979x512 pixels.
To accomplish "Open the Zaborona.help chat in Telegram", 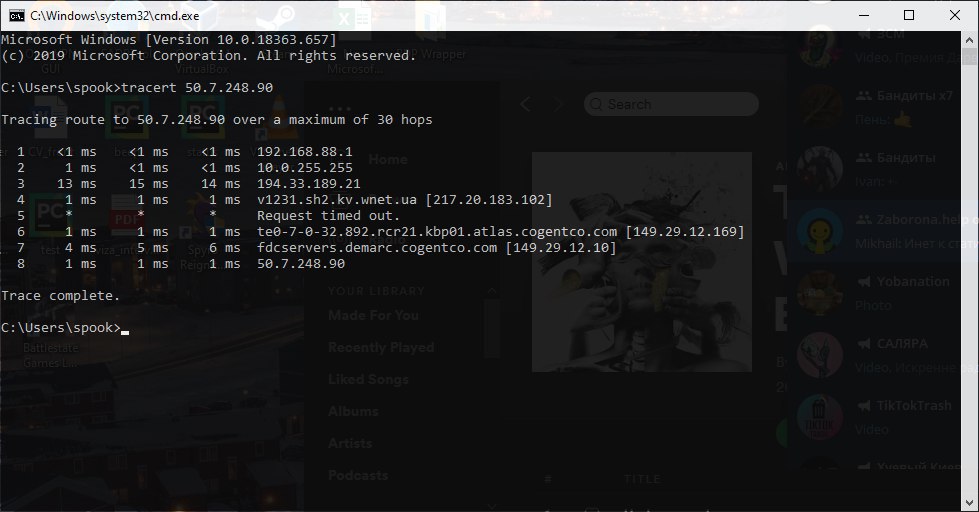I will [883, 231].
